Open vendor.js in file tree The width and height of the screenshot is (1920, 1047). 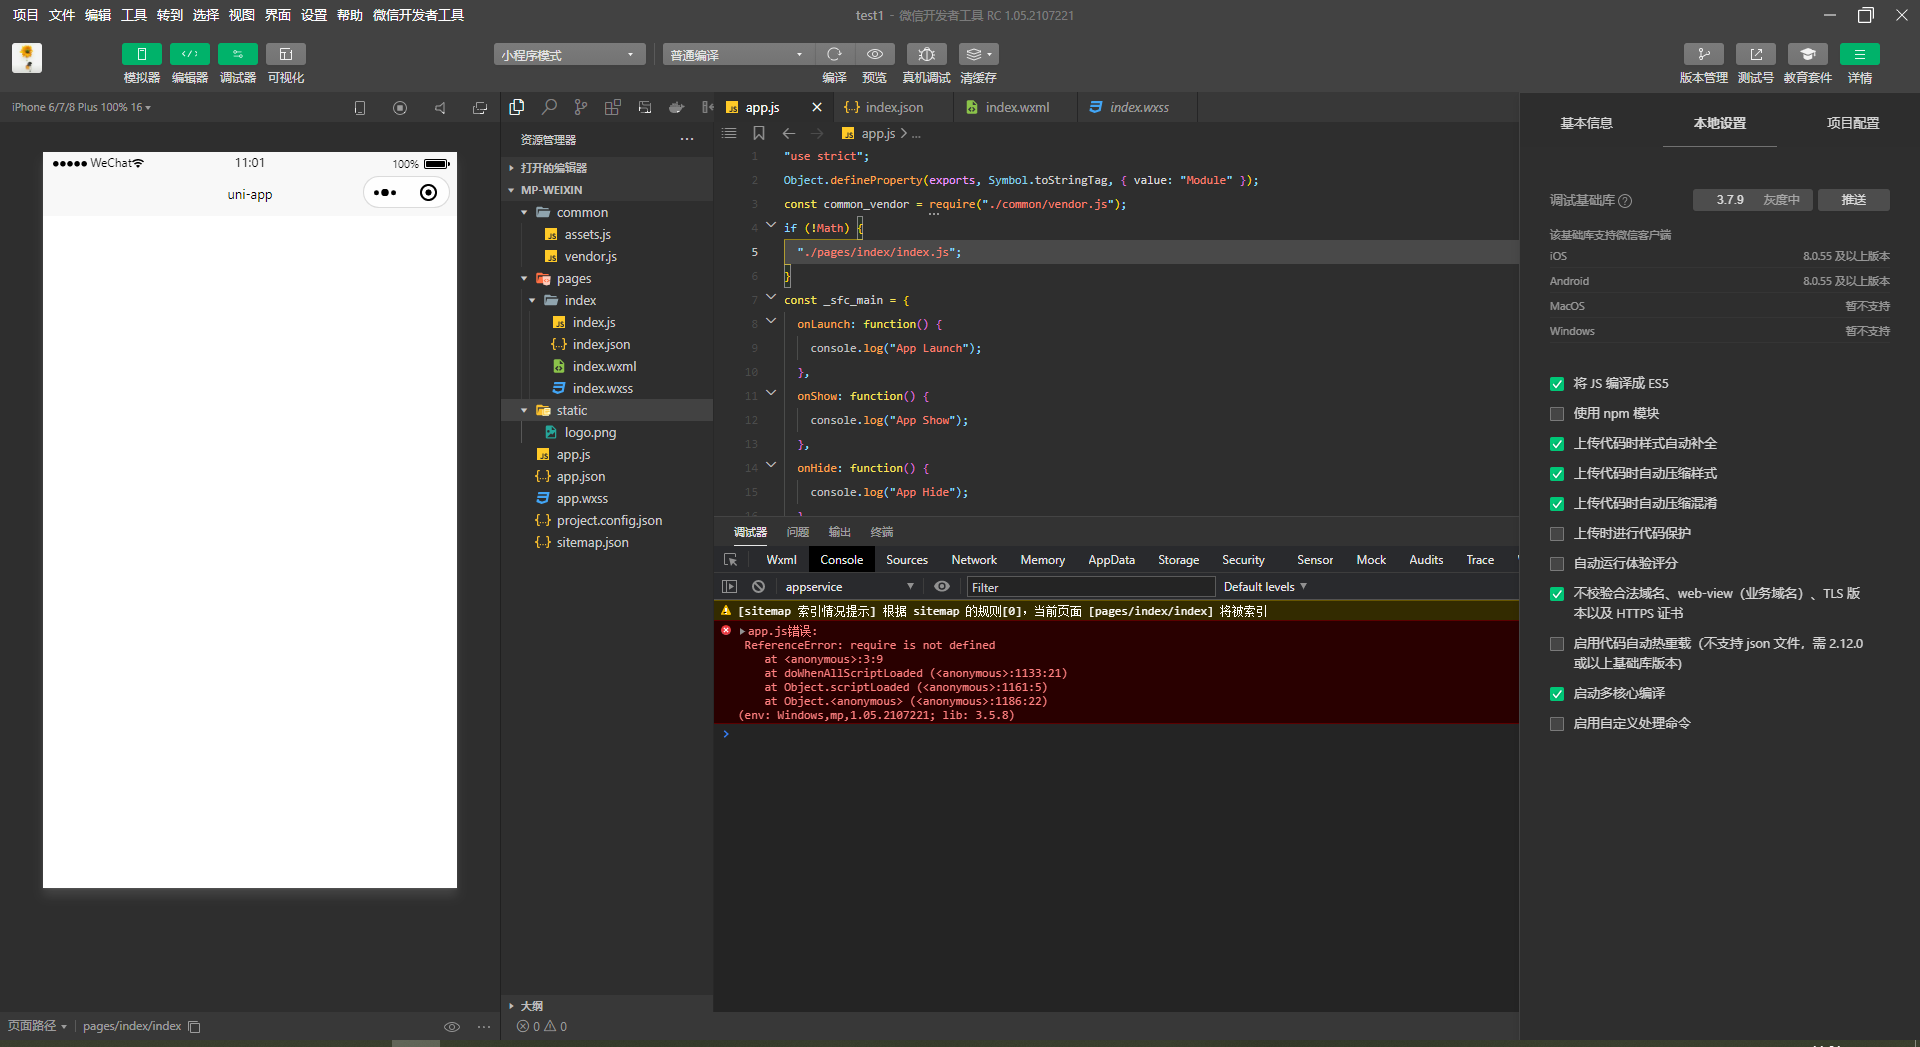pos(590,256)
